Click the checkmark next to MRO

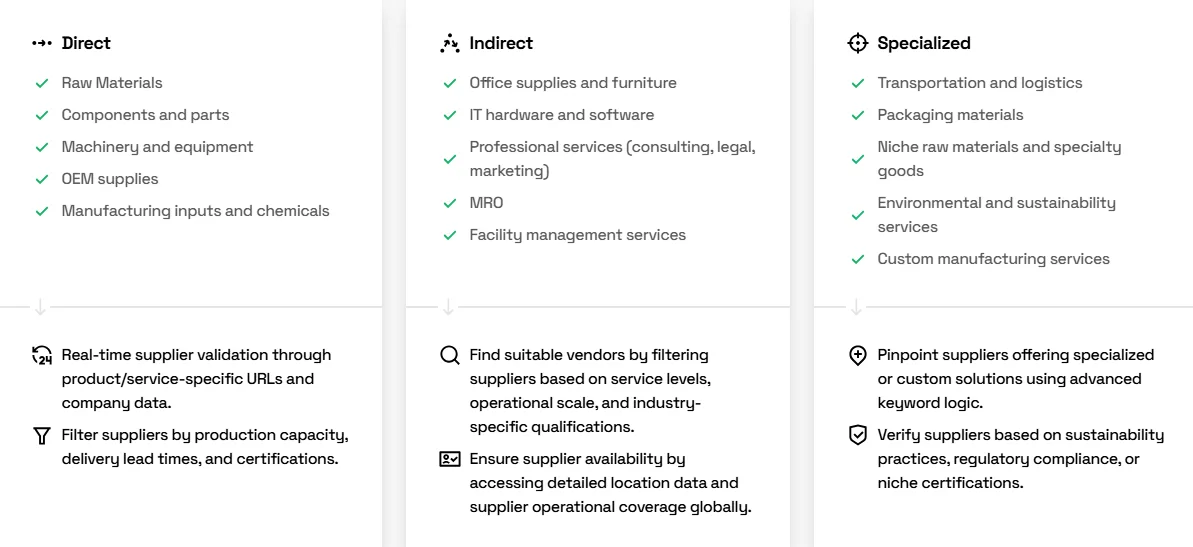click(x=450, y=203)
